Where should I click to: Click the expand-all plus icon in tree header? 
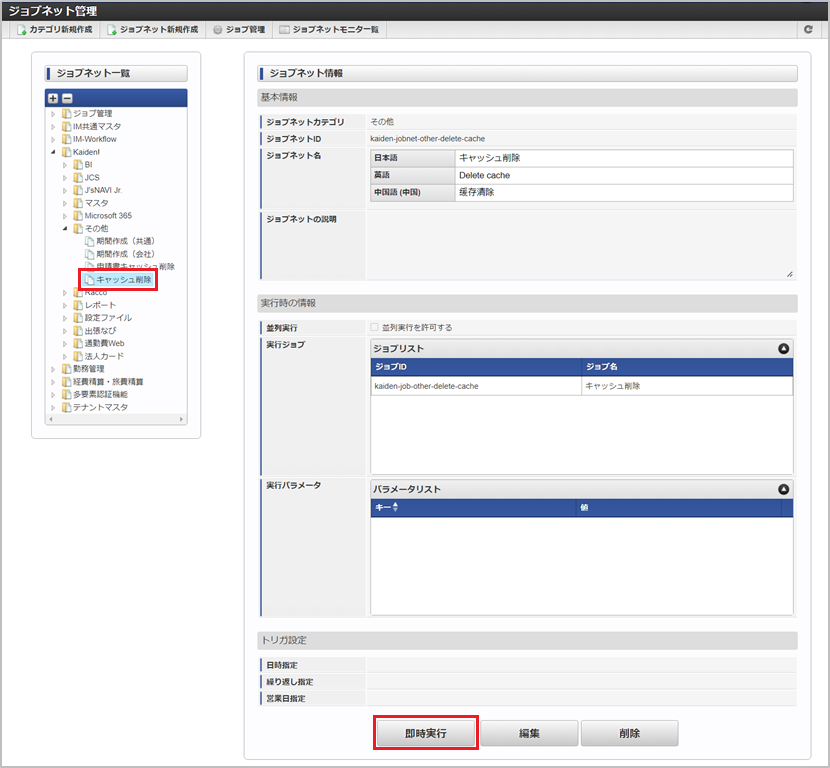pos(53,98)
